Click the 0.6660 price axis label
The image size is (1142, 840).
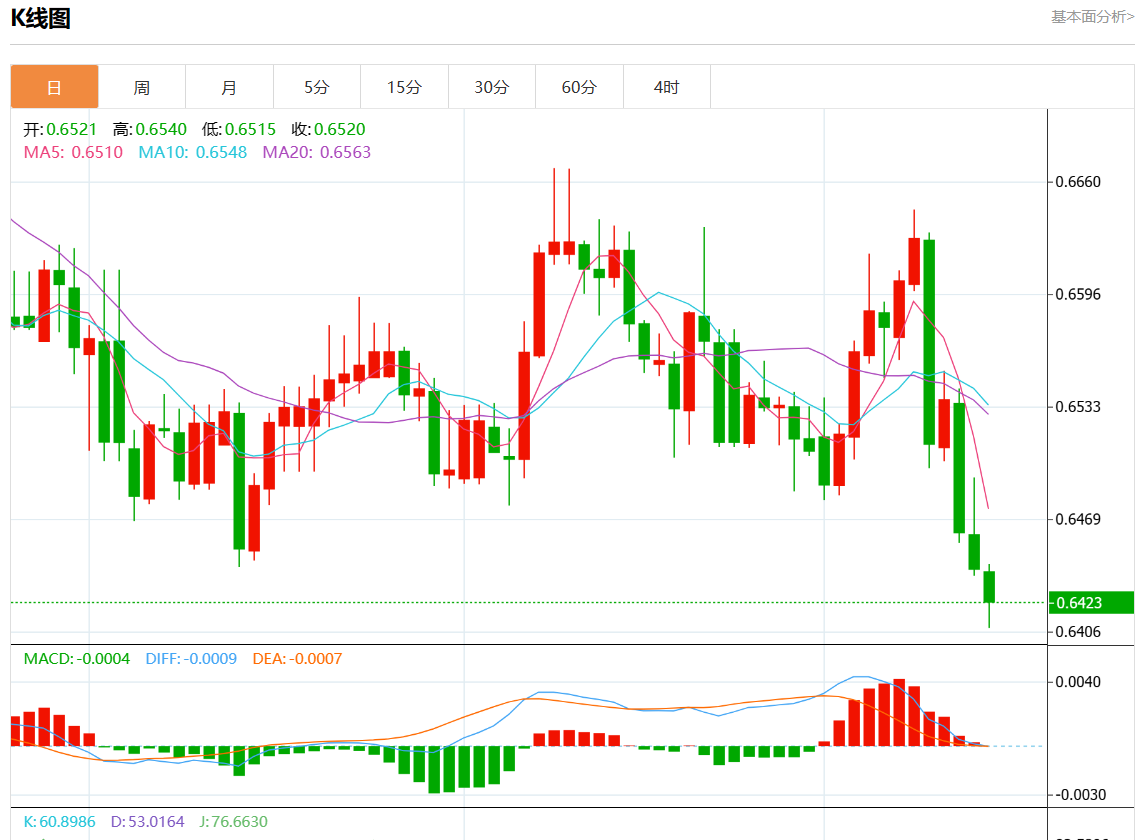[x=1078, y=181]
